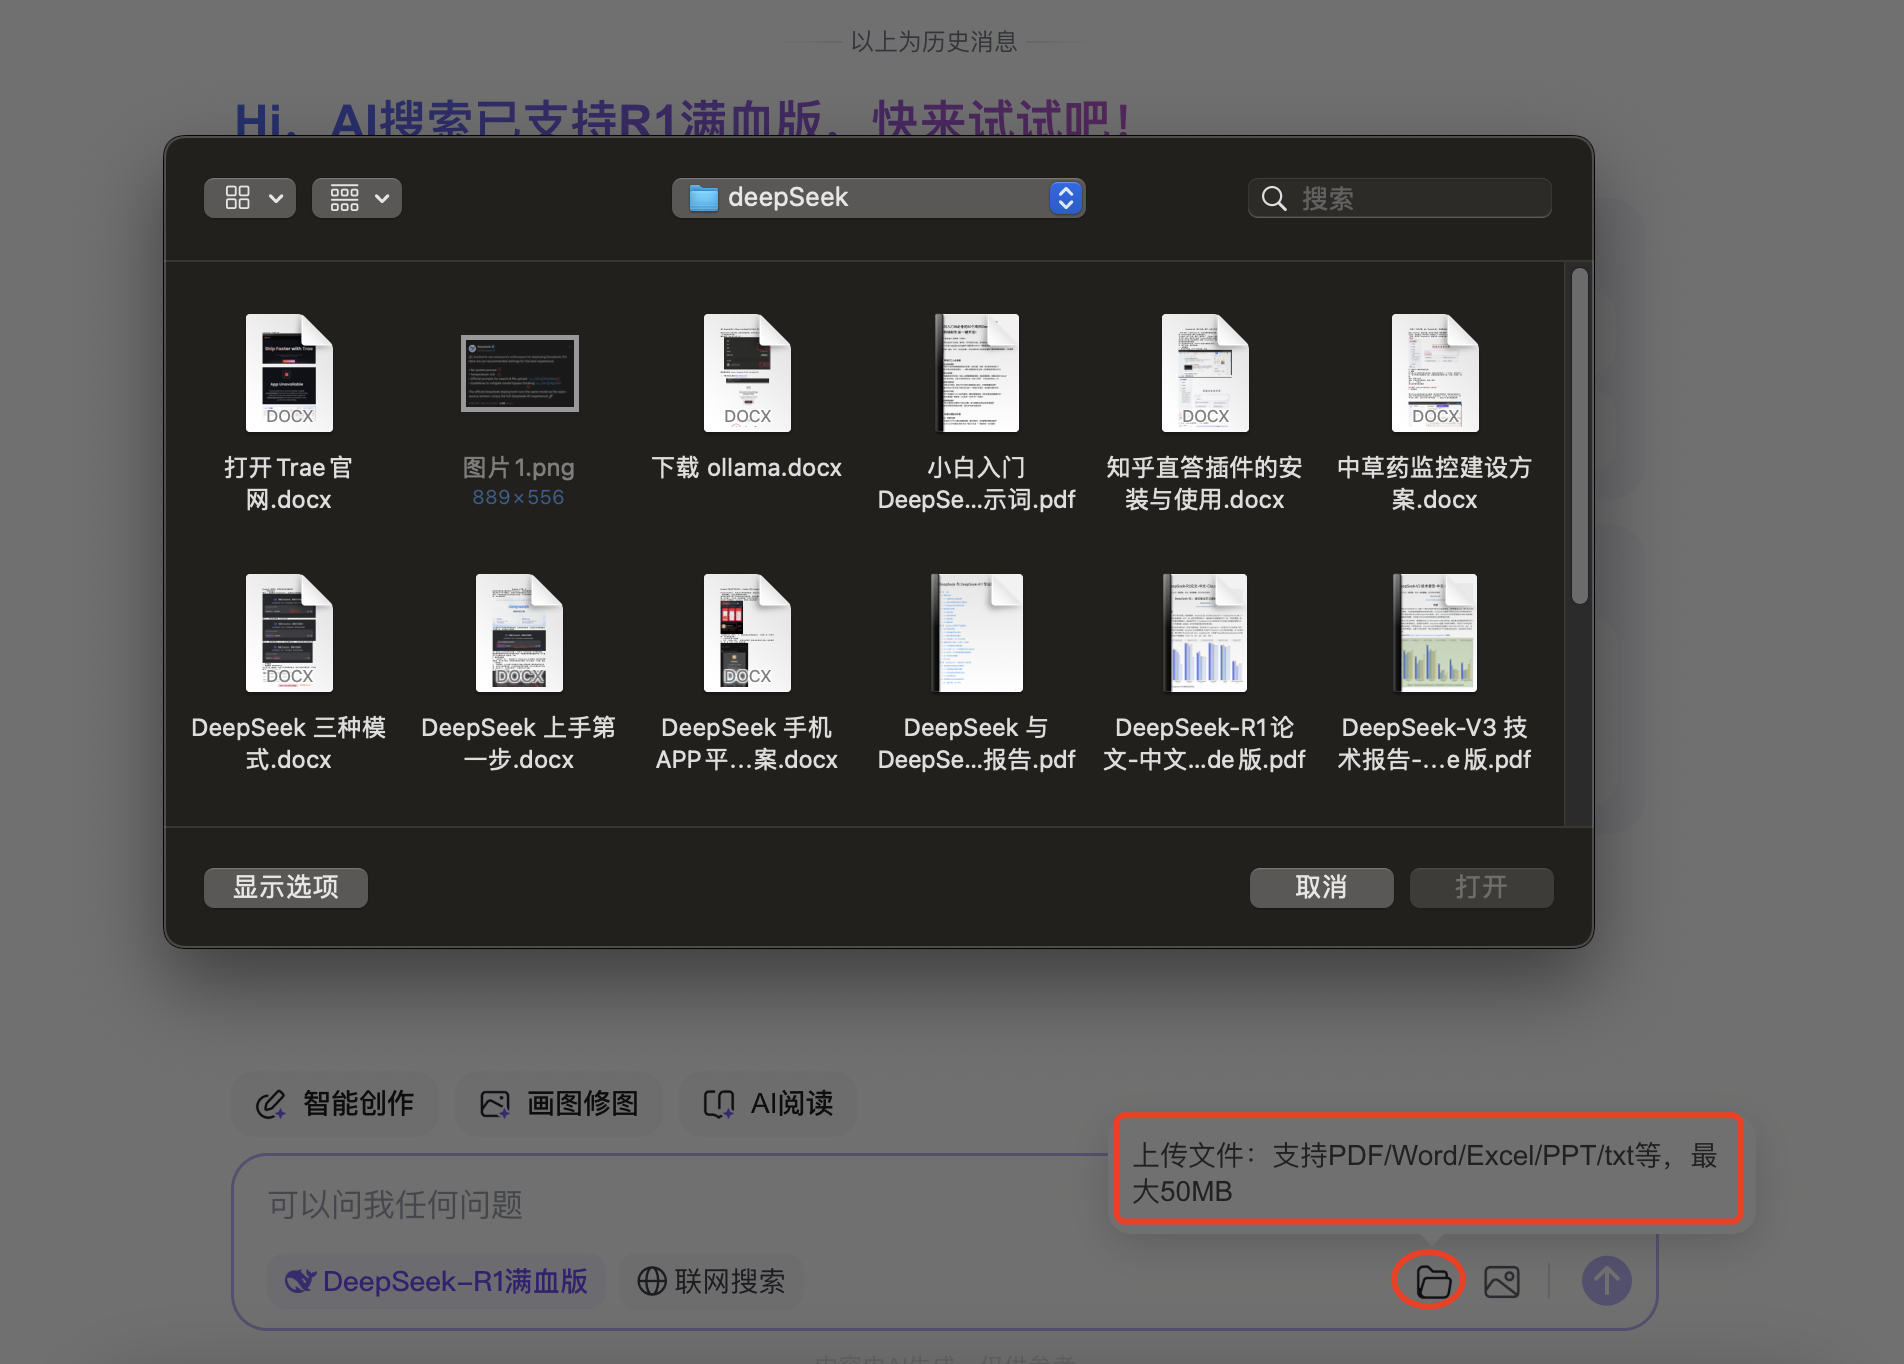1904x1364 pixels.
Task: Select the DeepSeek-V3 技术报告 pdf file
Action: point(1435,673)
